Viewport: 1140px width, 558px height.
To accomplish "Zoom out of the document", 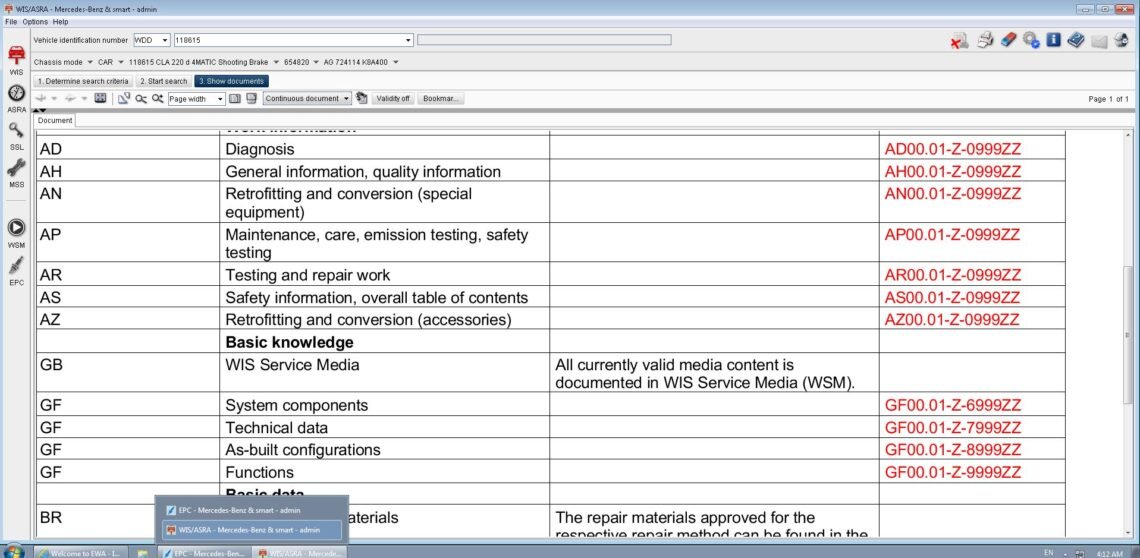I will (140, 98).
